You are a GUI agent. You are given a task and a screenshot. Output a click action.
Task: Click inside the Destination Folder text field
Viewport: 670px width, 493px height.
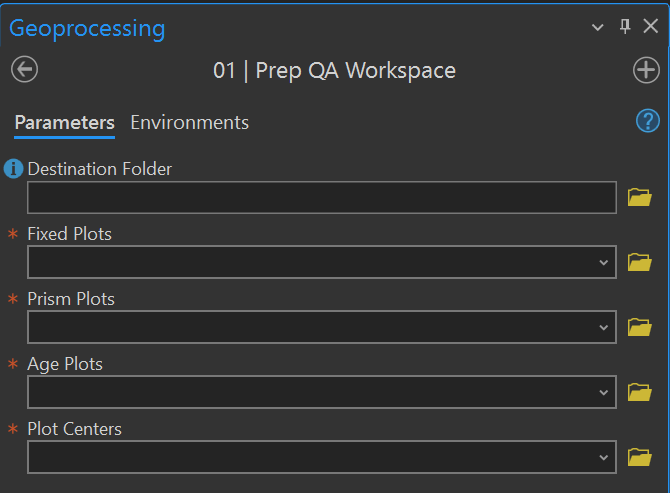coord(321,198)
